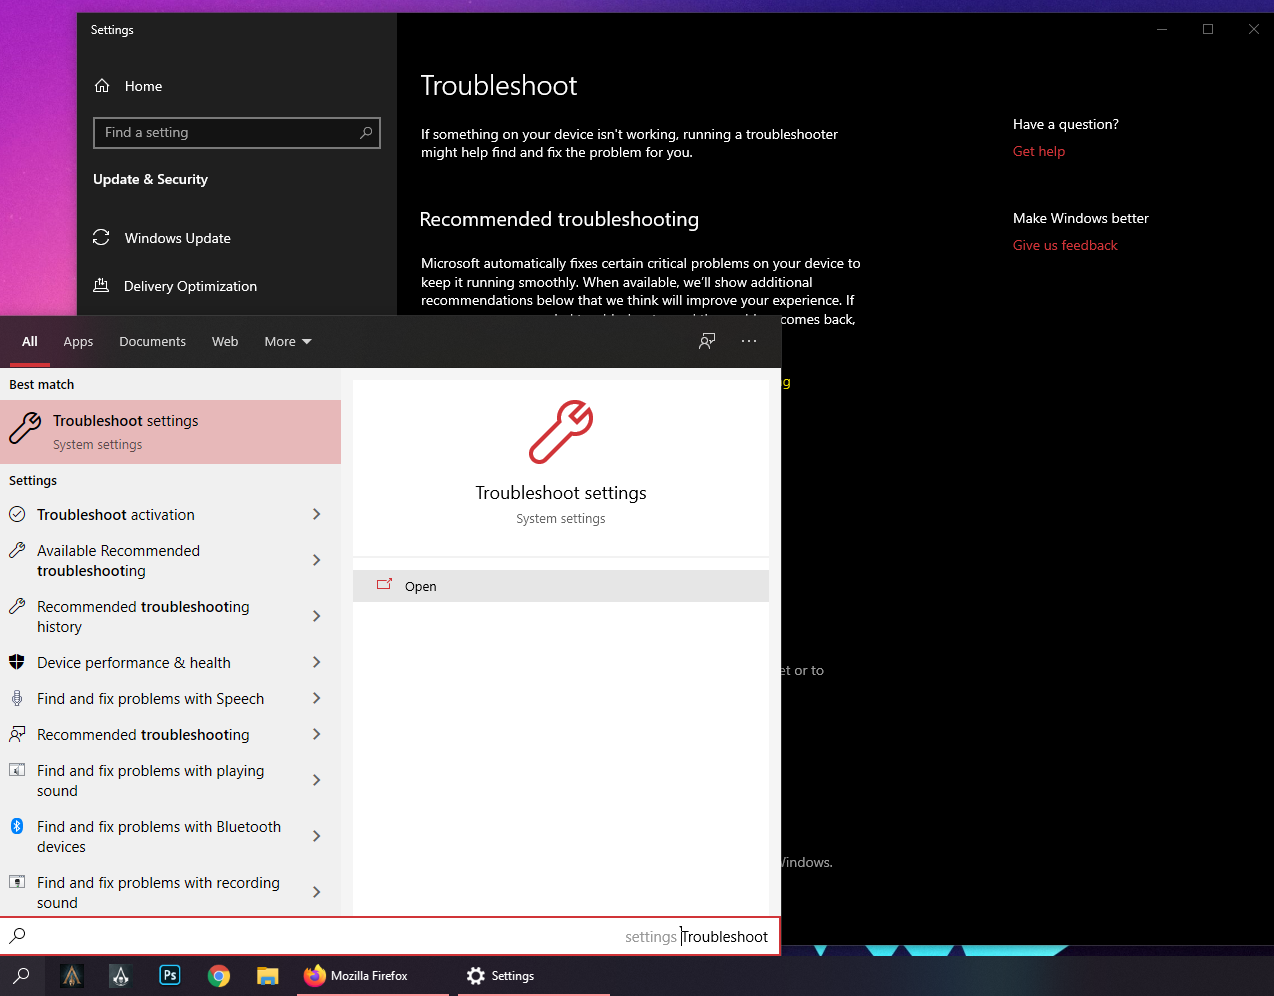Expand arrow for Find and fix problems with Speech

coord(316,698)
